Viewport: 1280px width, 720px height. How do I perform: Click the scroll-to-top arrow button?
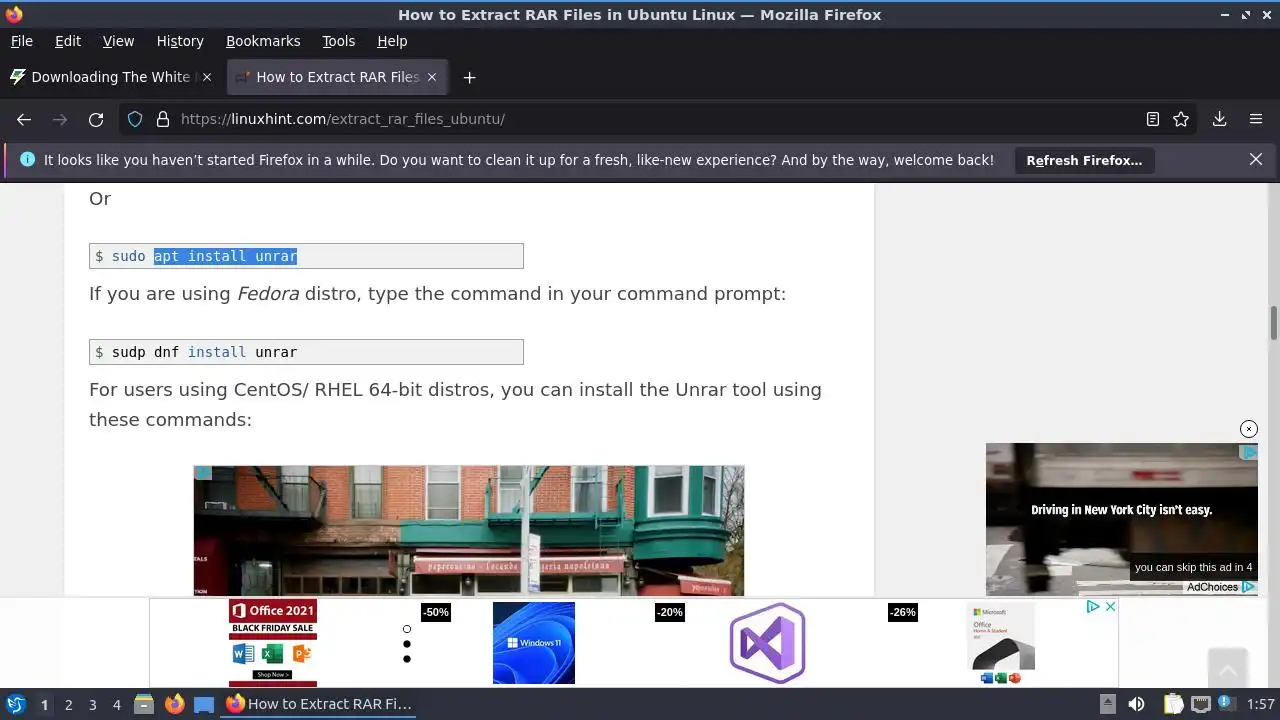tap(1227, 667)
